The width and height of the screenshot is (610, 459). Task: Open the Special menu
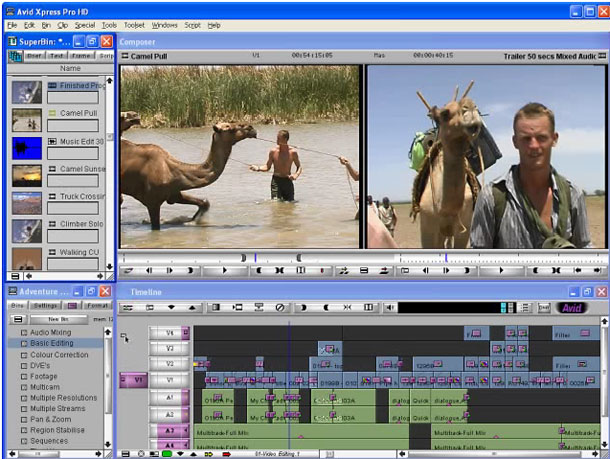coord(85,25)
